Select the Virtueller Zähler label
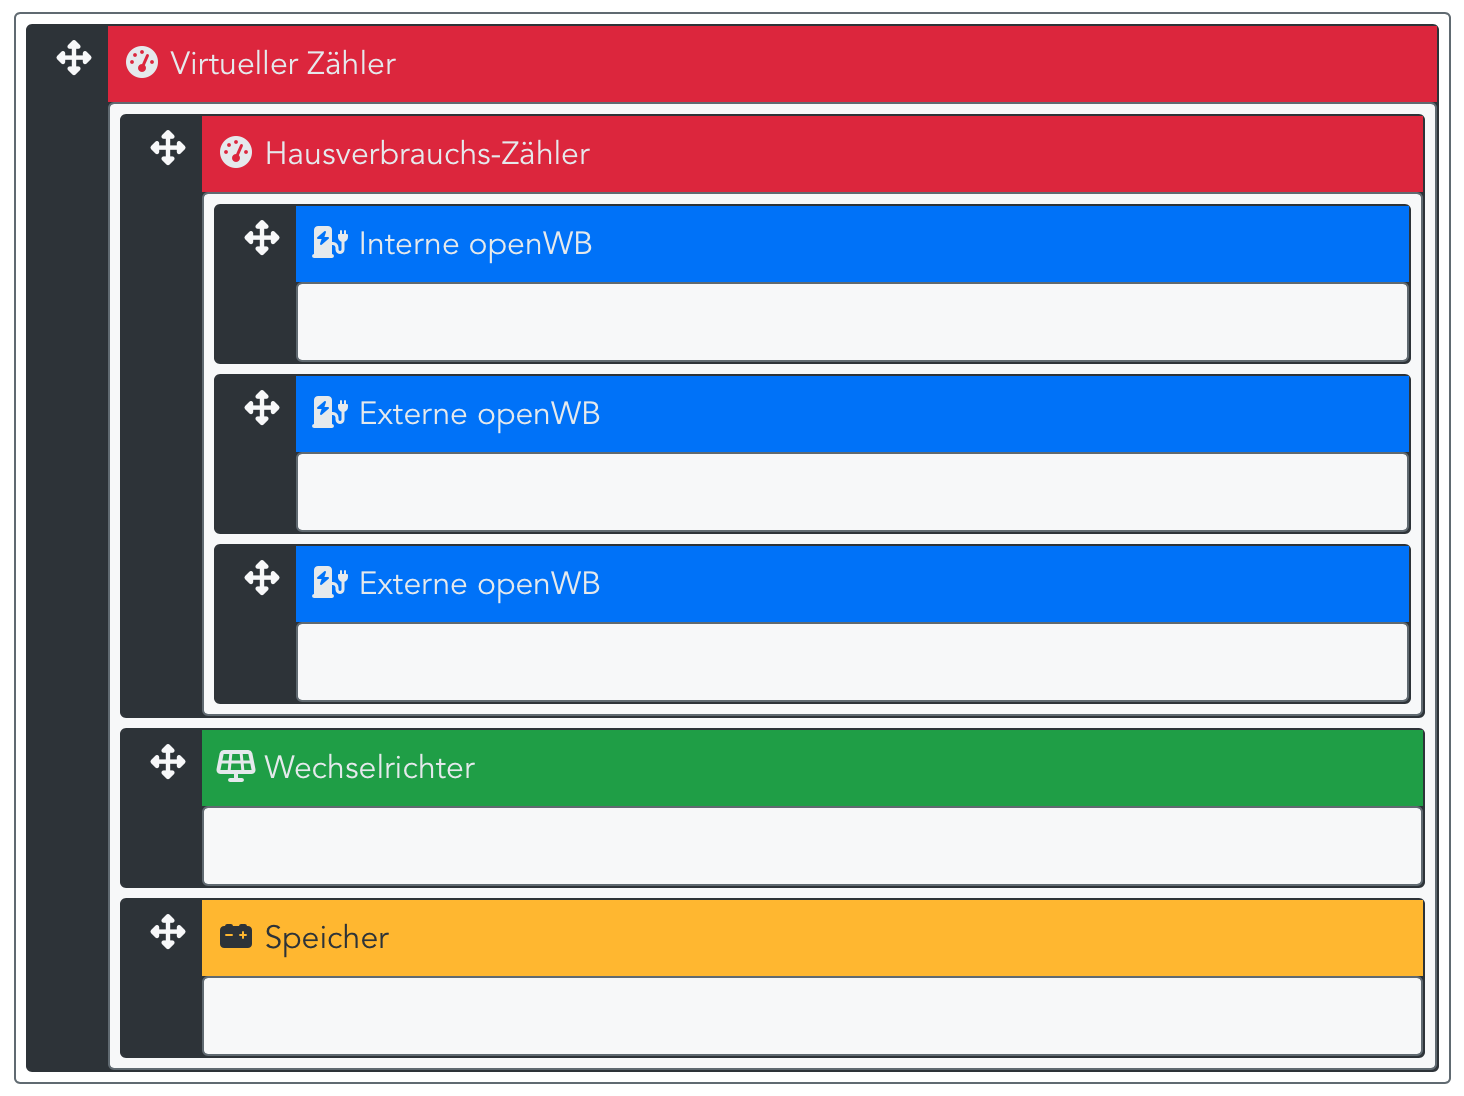 (x=283, y=63)
